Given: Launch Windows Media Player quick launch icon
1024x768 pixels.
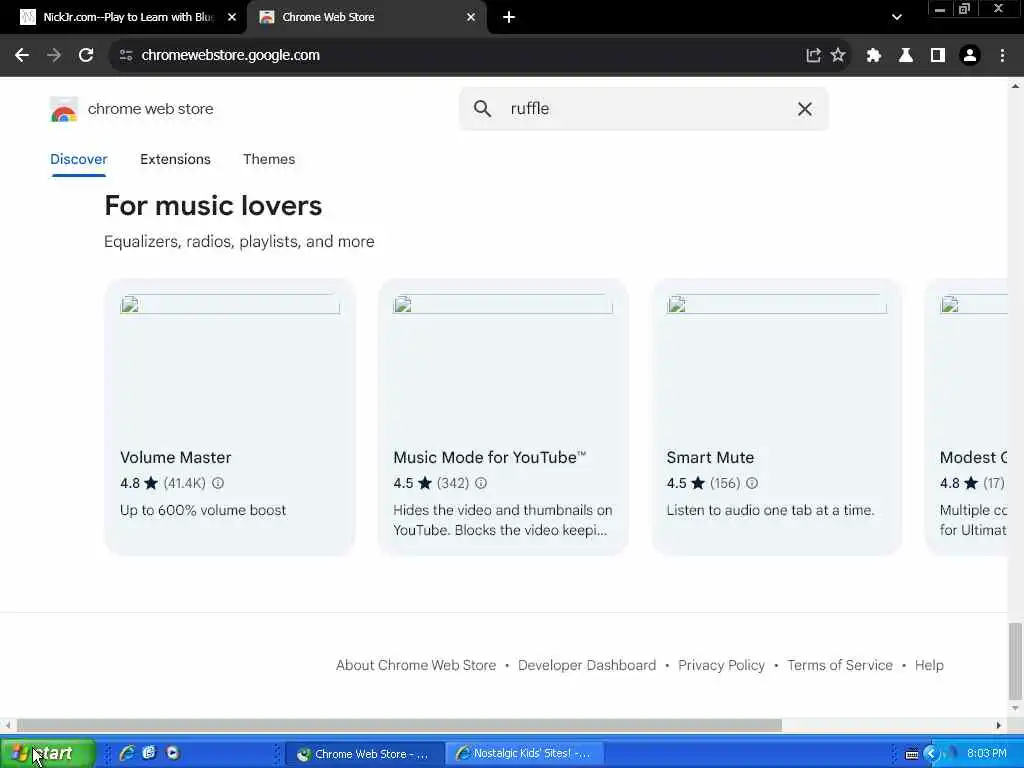Looking at the screenshot, I should point(172,753).
